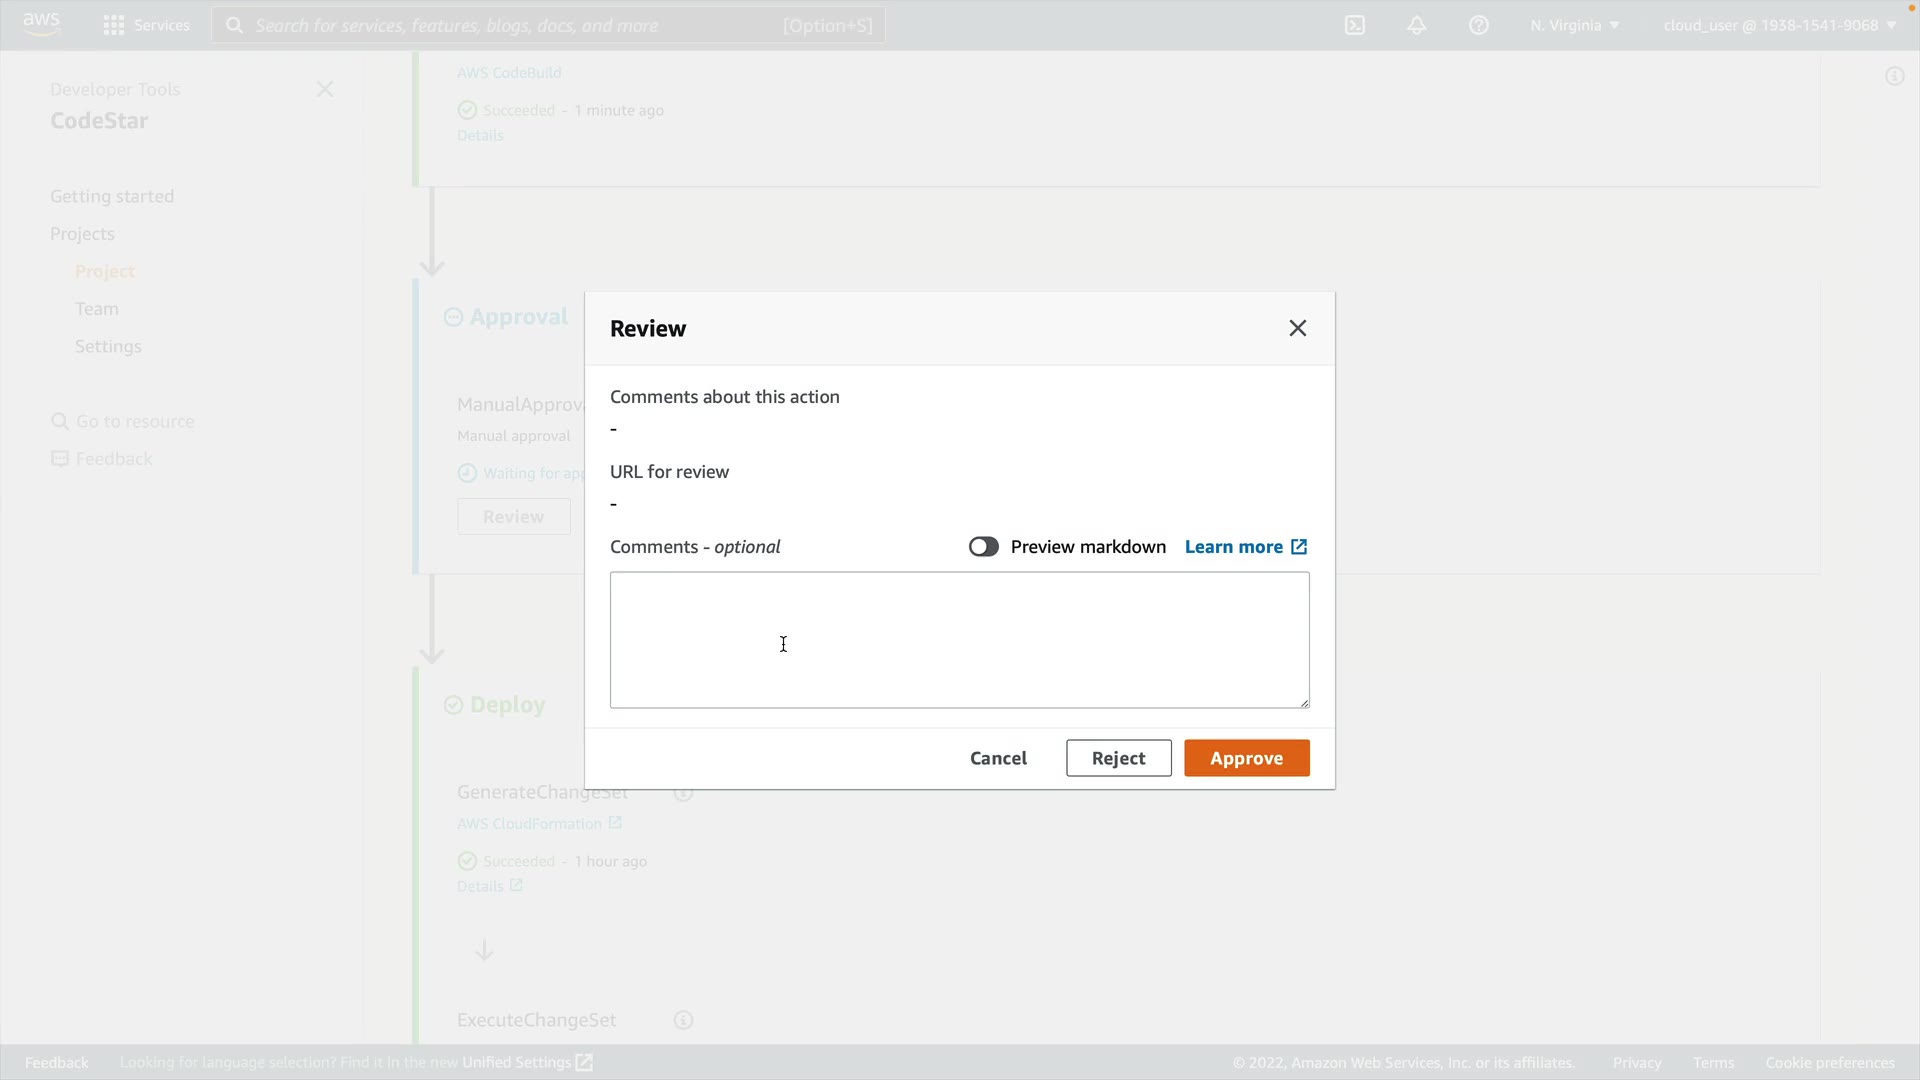
Task: Toggle Preview markdown switch
Action: click(x=983, y=546)
